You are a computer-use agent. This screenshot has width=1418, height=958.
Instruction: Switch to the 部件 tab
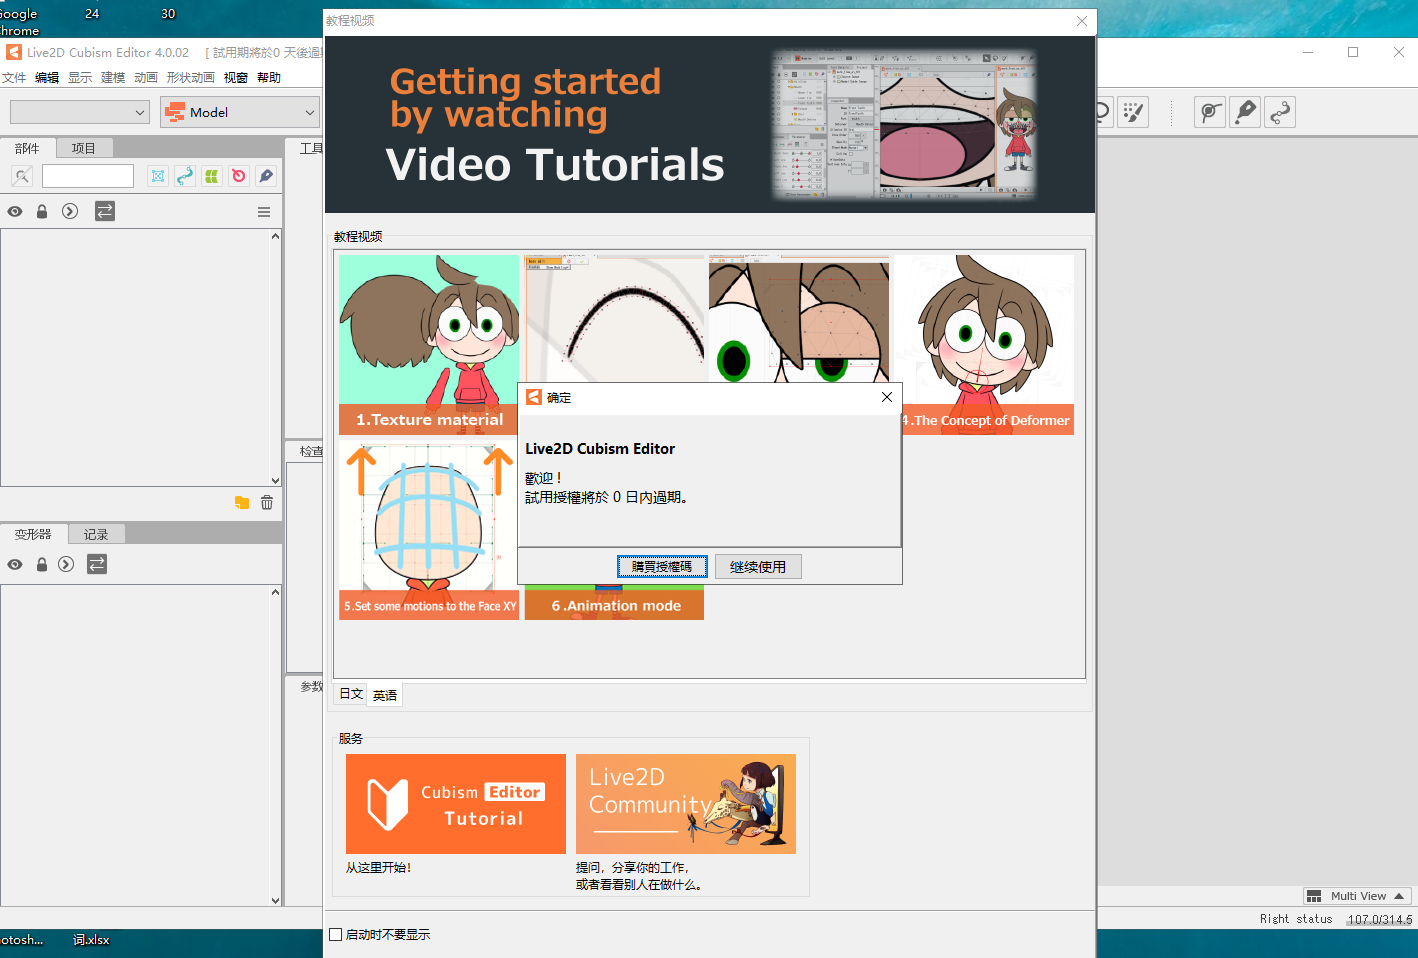pyautogui.click(x=27, y=148)
